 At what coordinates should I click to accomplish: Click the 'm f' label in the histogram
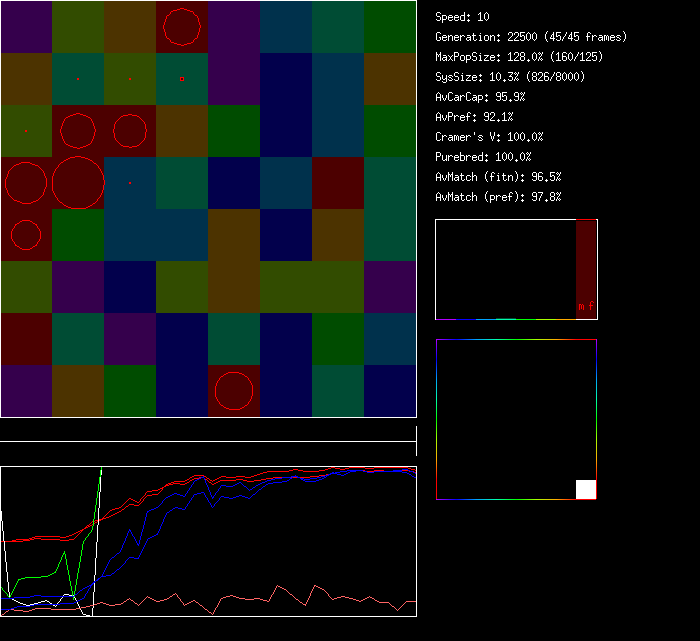click(585, 307)
